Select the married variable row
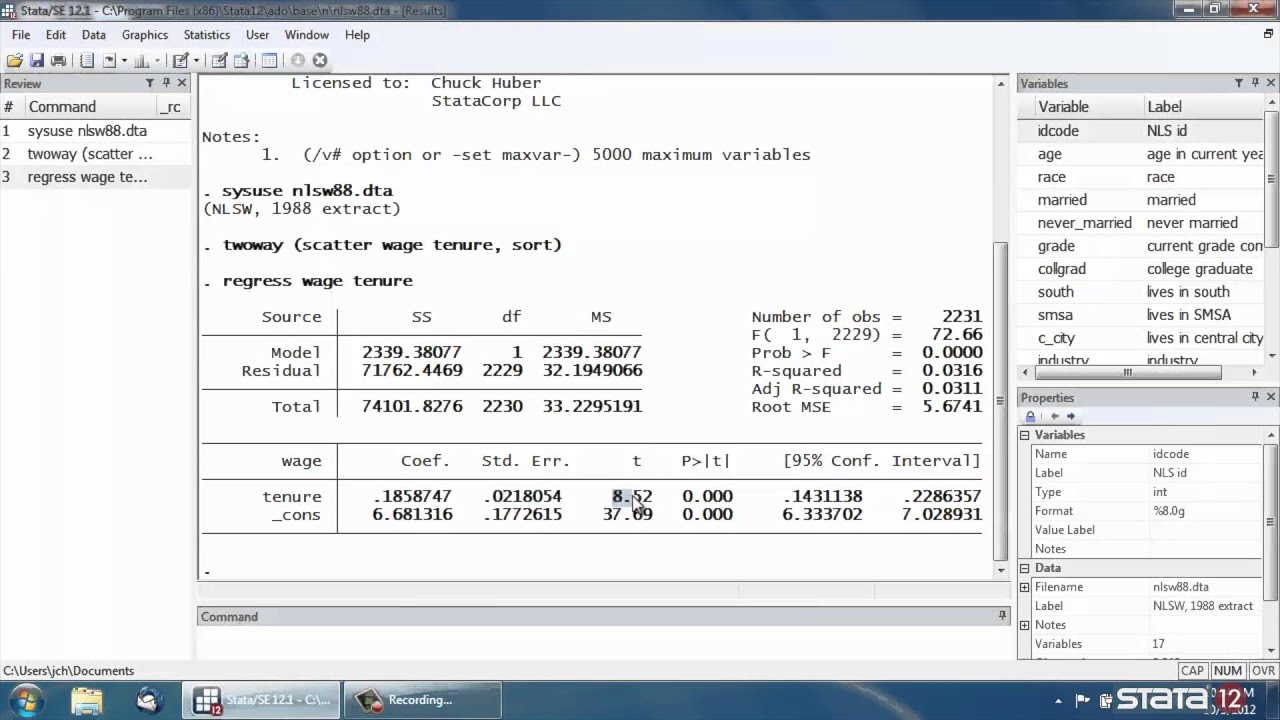Screen dimensions: 1280x720 coord(1142,200)
